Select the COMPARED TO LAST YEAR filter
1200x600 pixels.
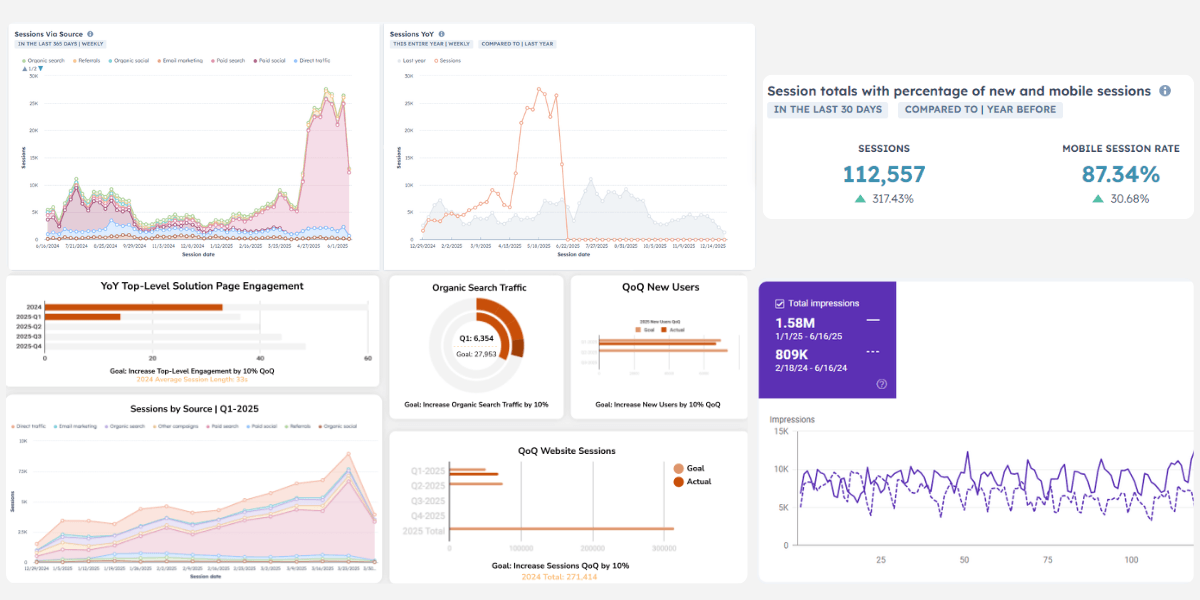pyautogui.click(x=518, y=44)
